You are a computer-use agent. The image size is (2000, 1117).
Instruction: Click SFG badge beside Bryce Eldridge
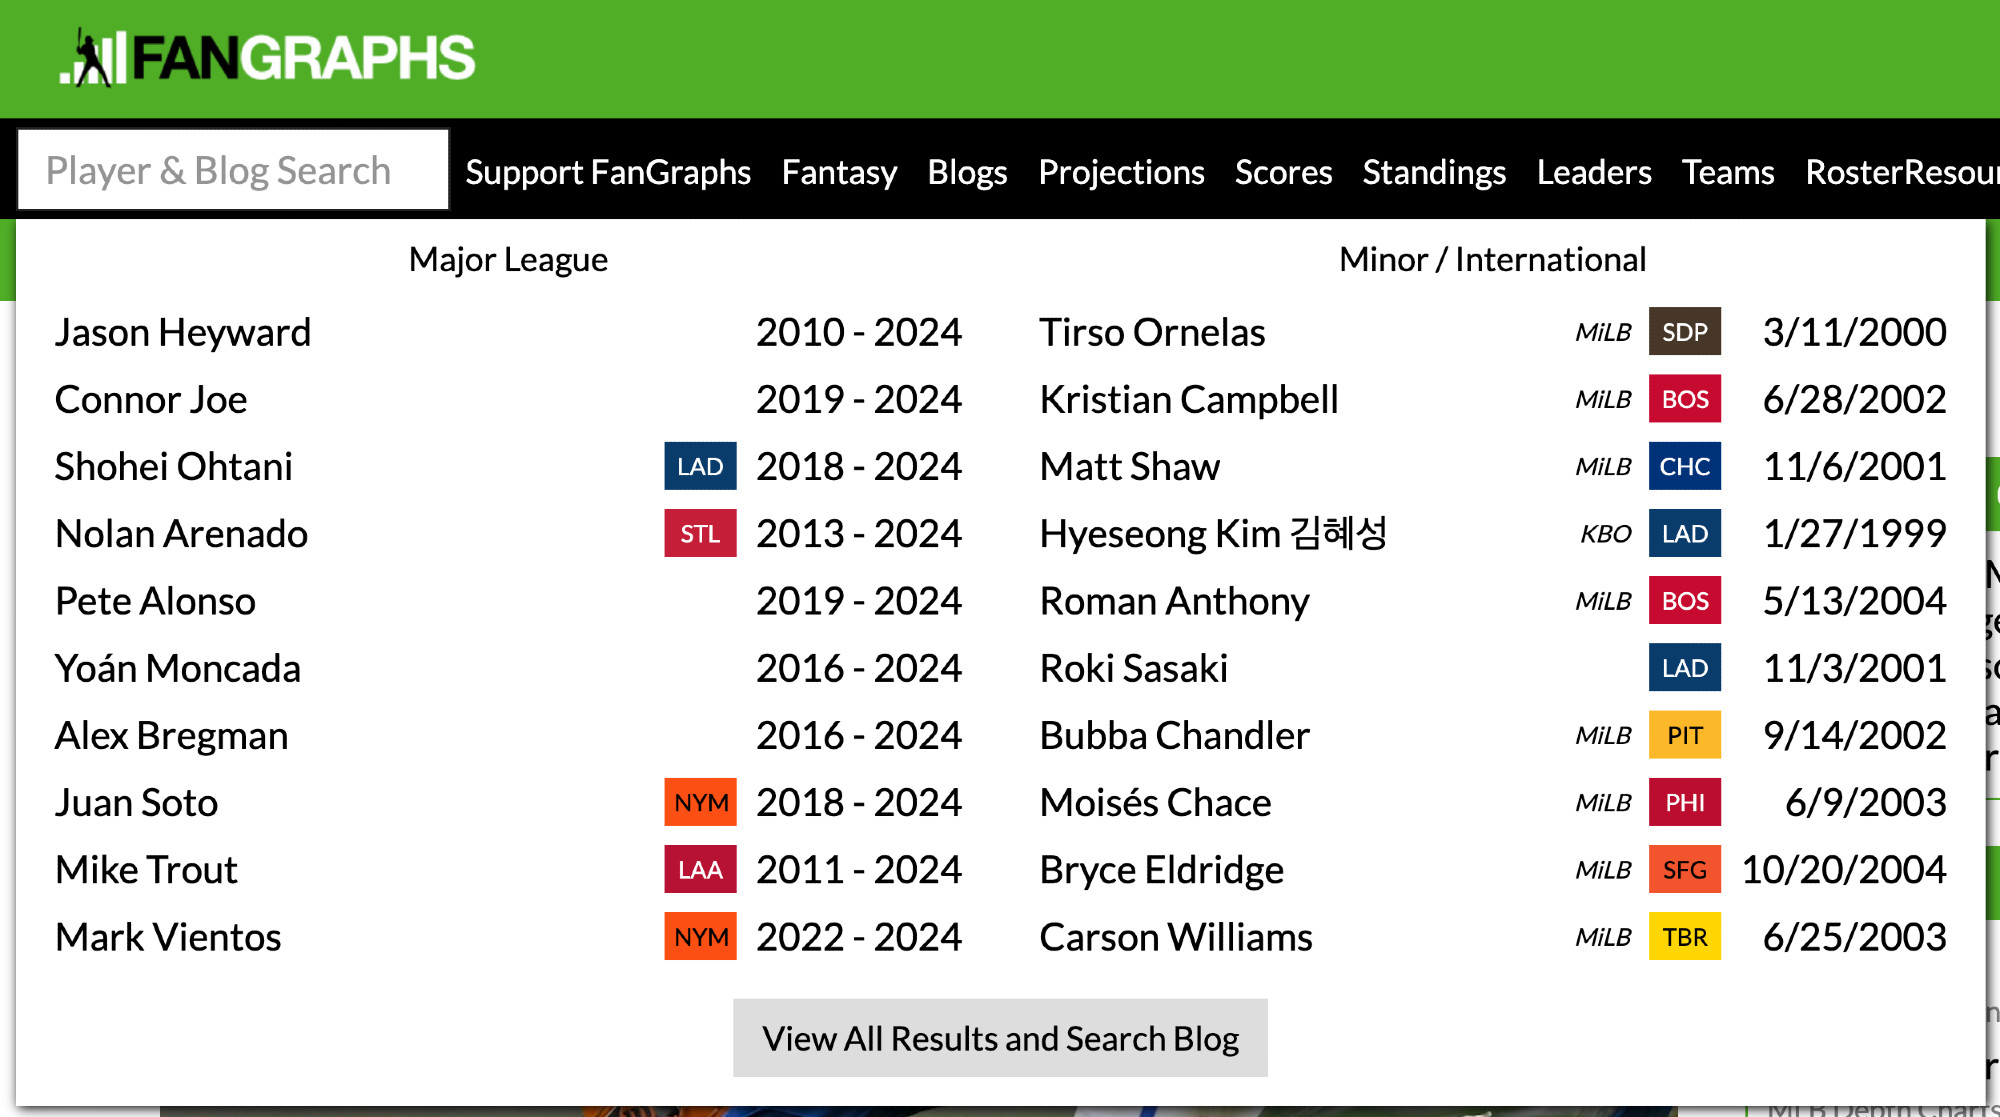tap(1685, 869)
